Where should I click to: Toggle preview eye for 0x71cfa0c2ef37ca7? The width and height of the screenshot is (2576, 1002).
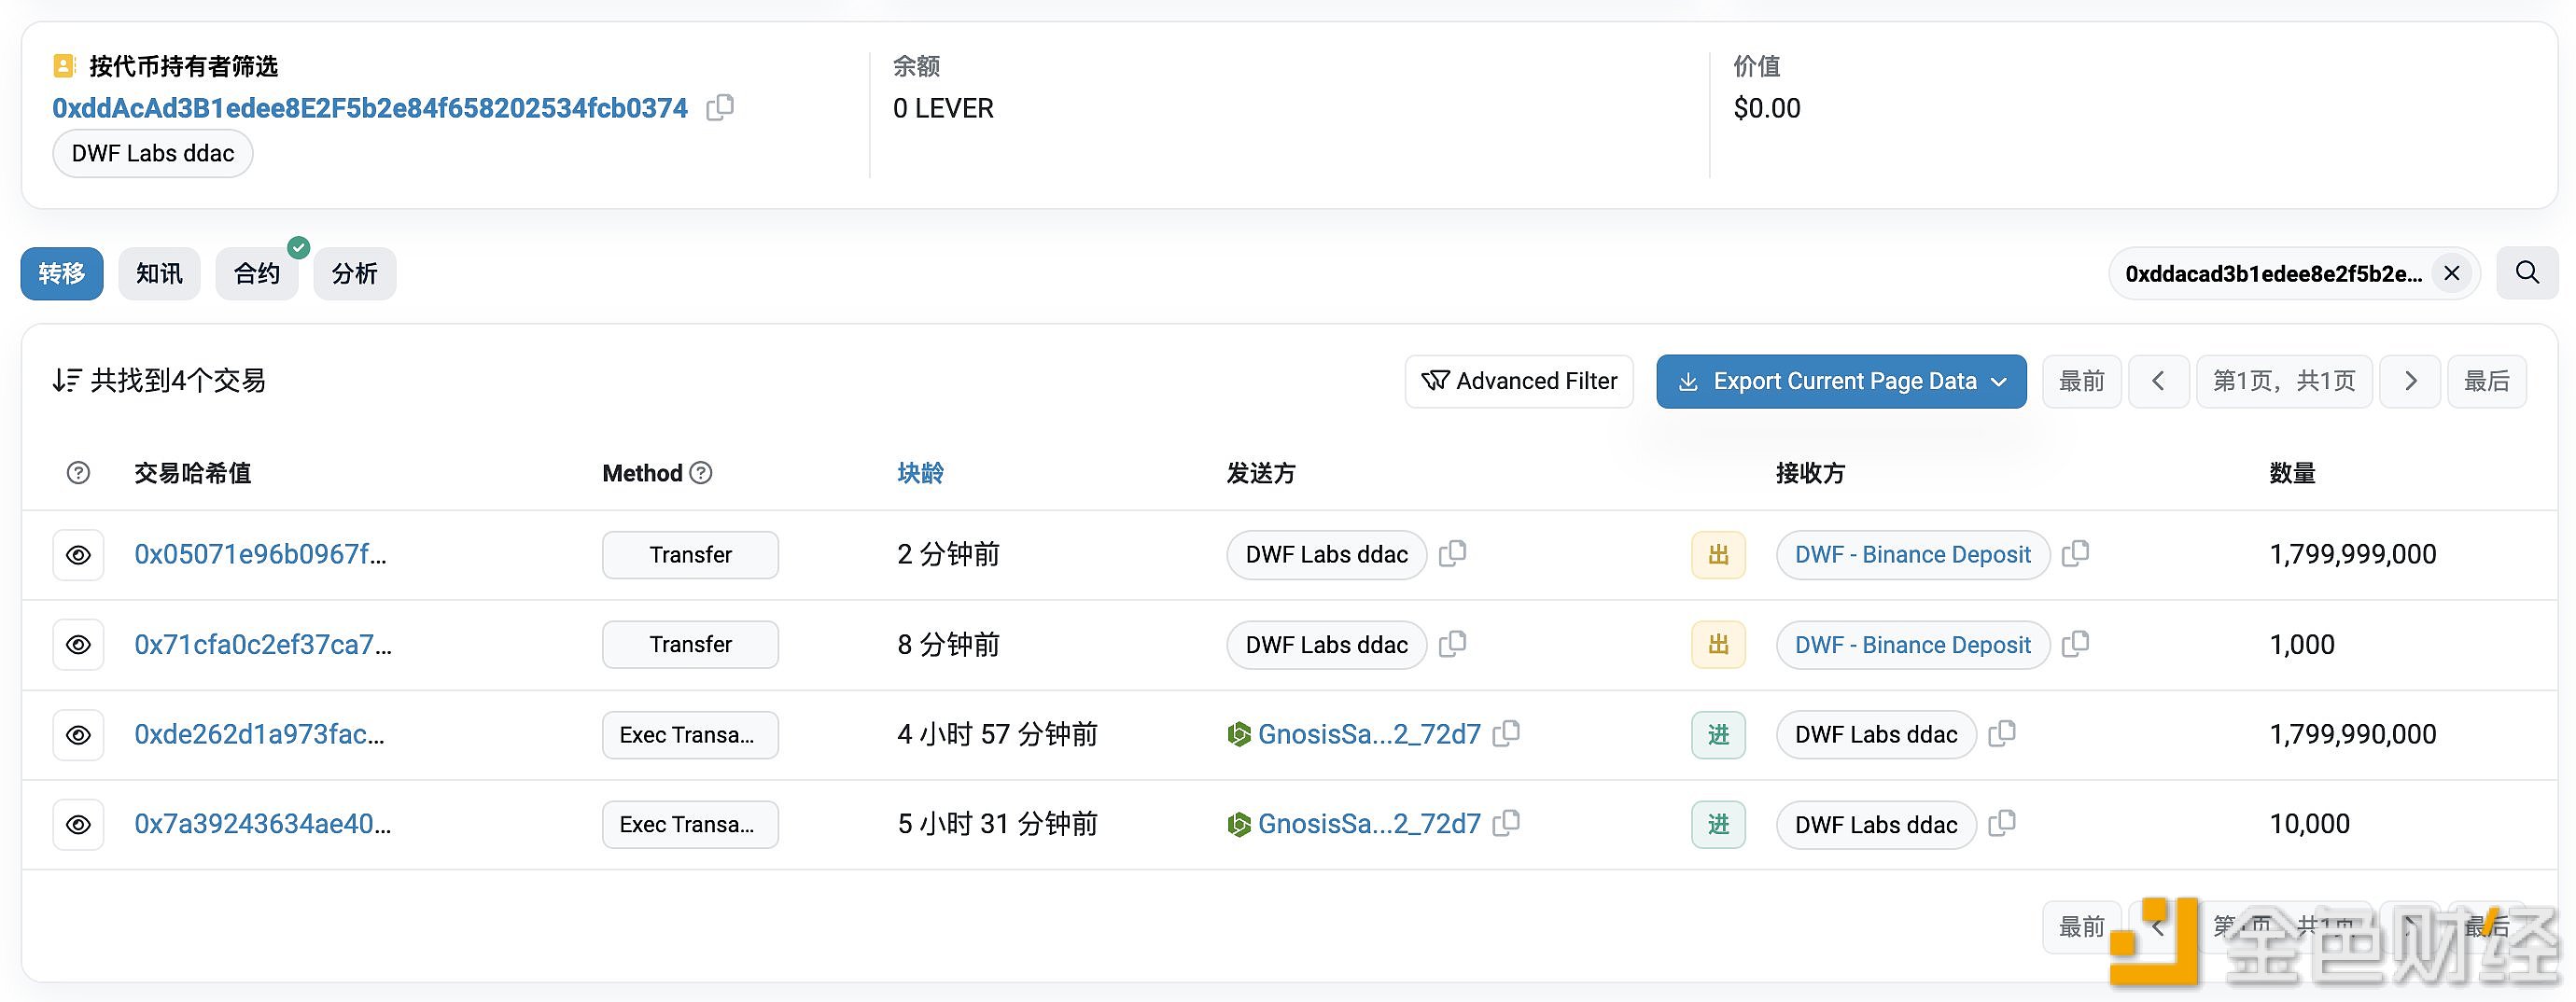click(78, 645)
